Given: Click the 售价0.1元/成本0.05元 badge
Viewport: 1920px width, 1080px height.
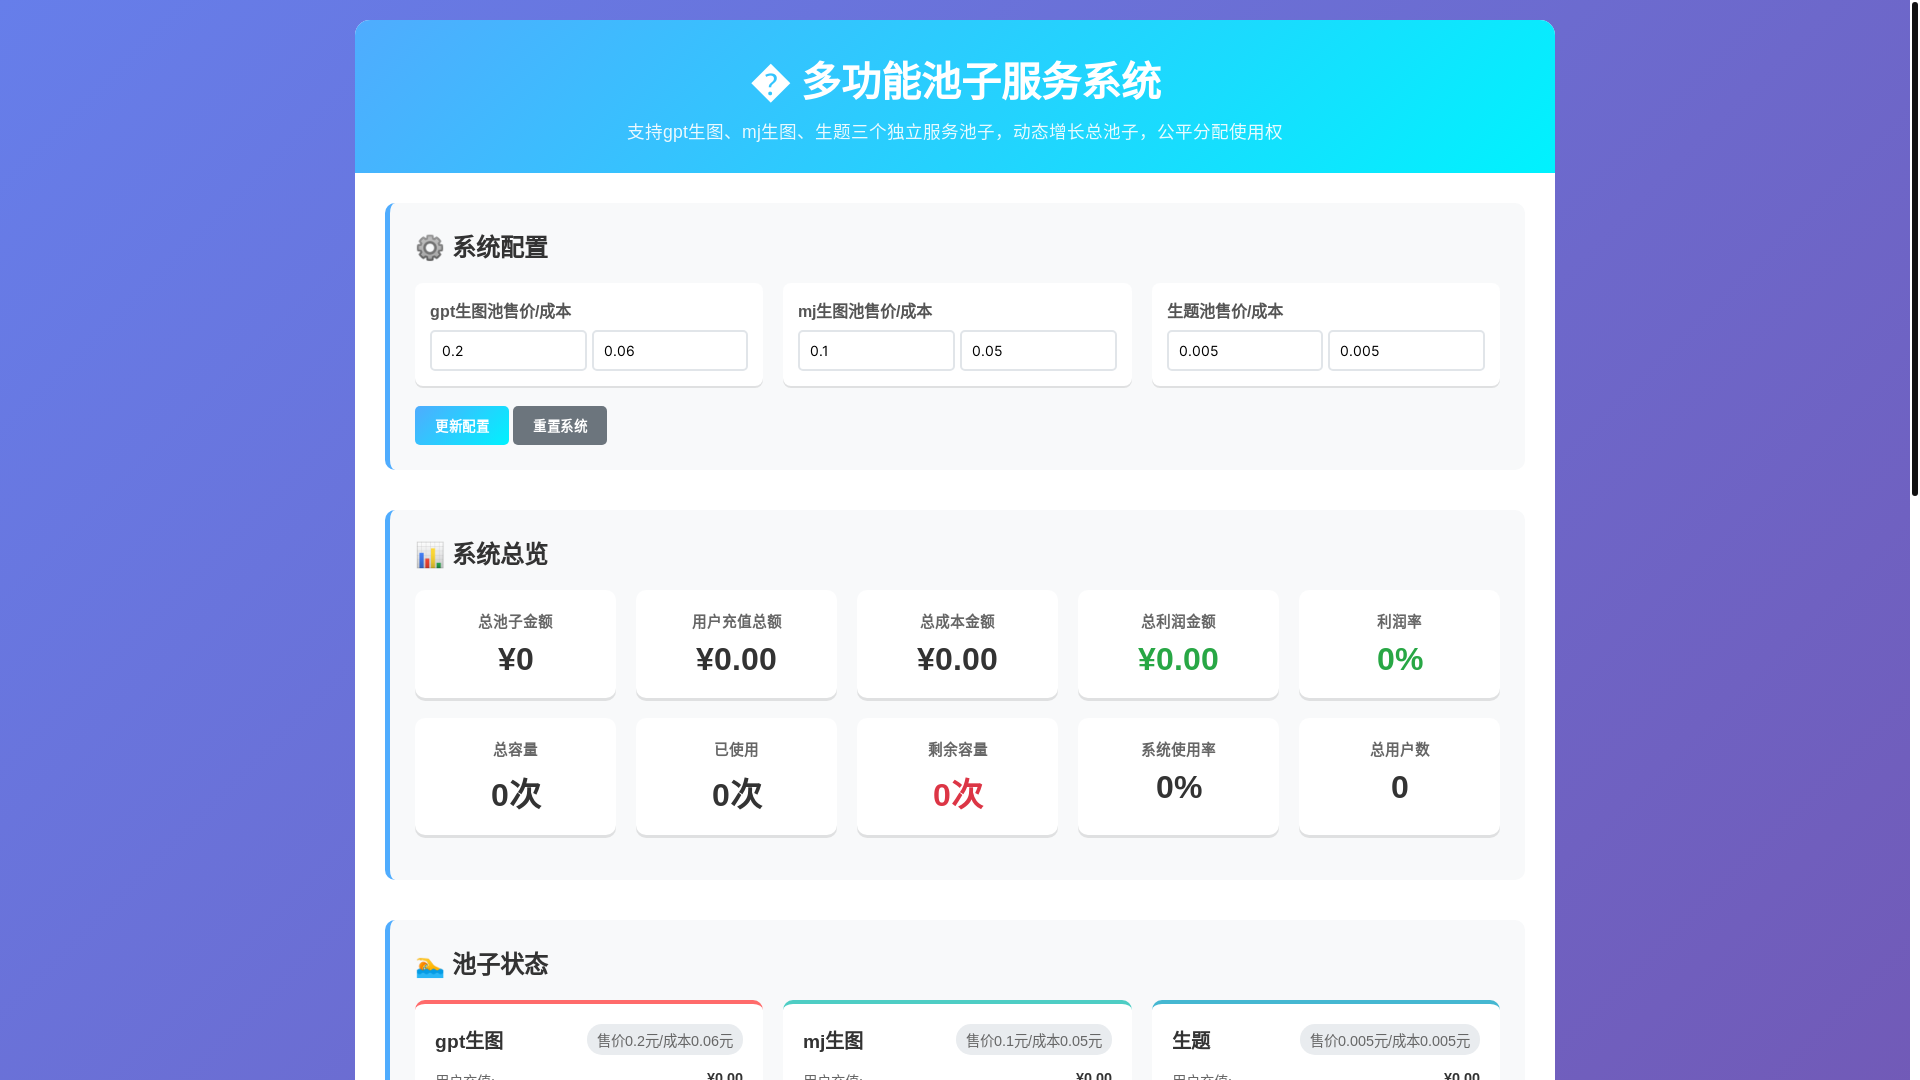Looking at the screenshot, I should pyautogui.click(x=1034, y=1040).
